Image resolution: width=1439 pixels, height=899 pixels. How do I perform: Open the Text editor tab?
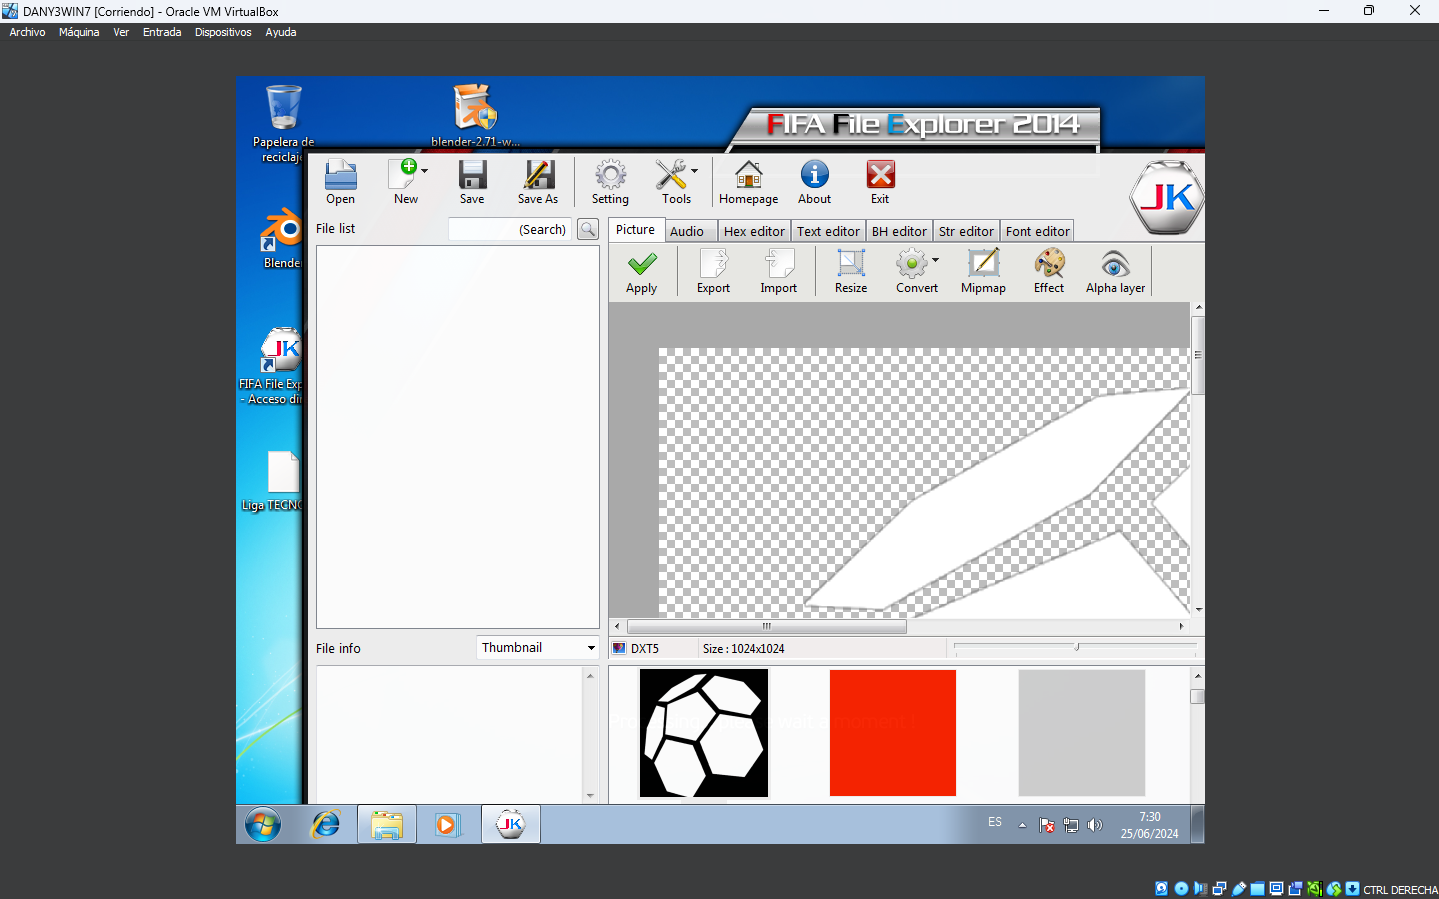pyautogui.click(x=828, y=231)
